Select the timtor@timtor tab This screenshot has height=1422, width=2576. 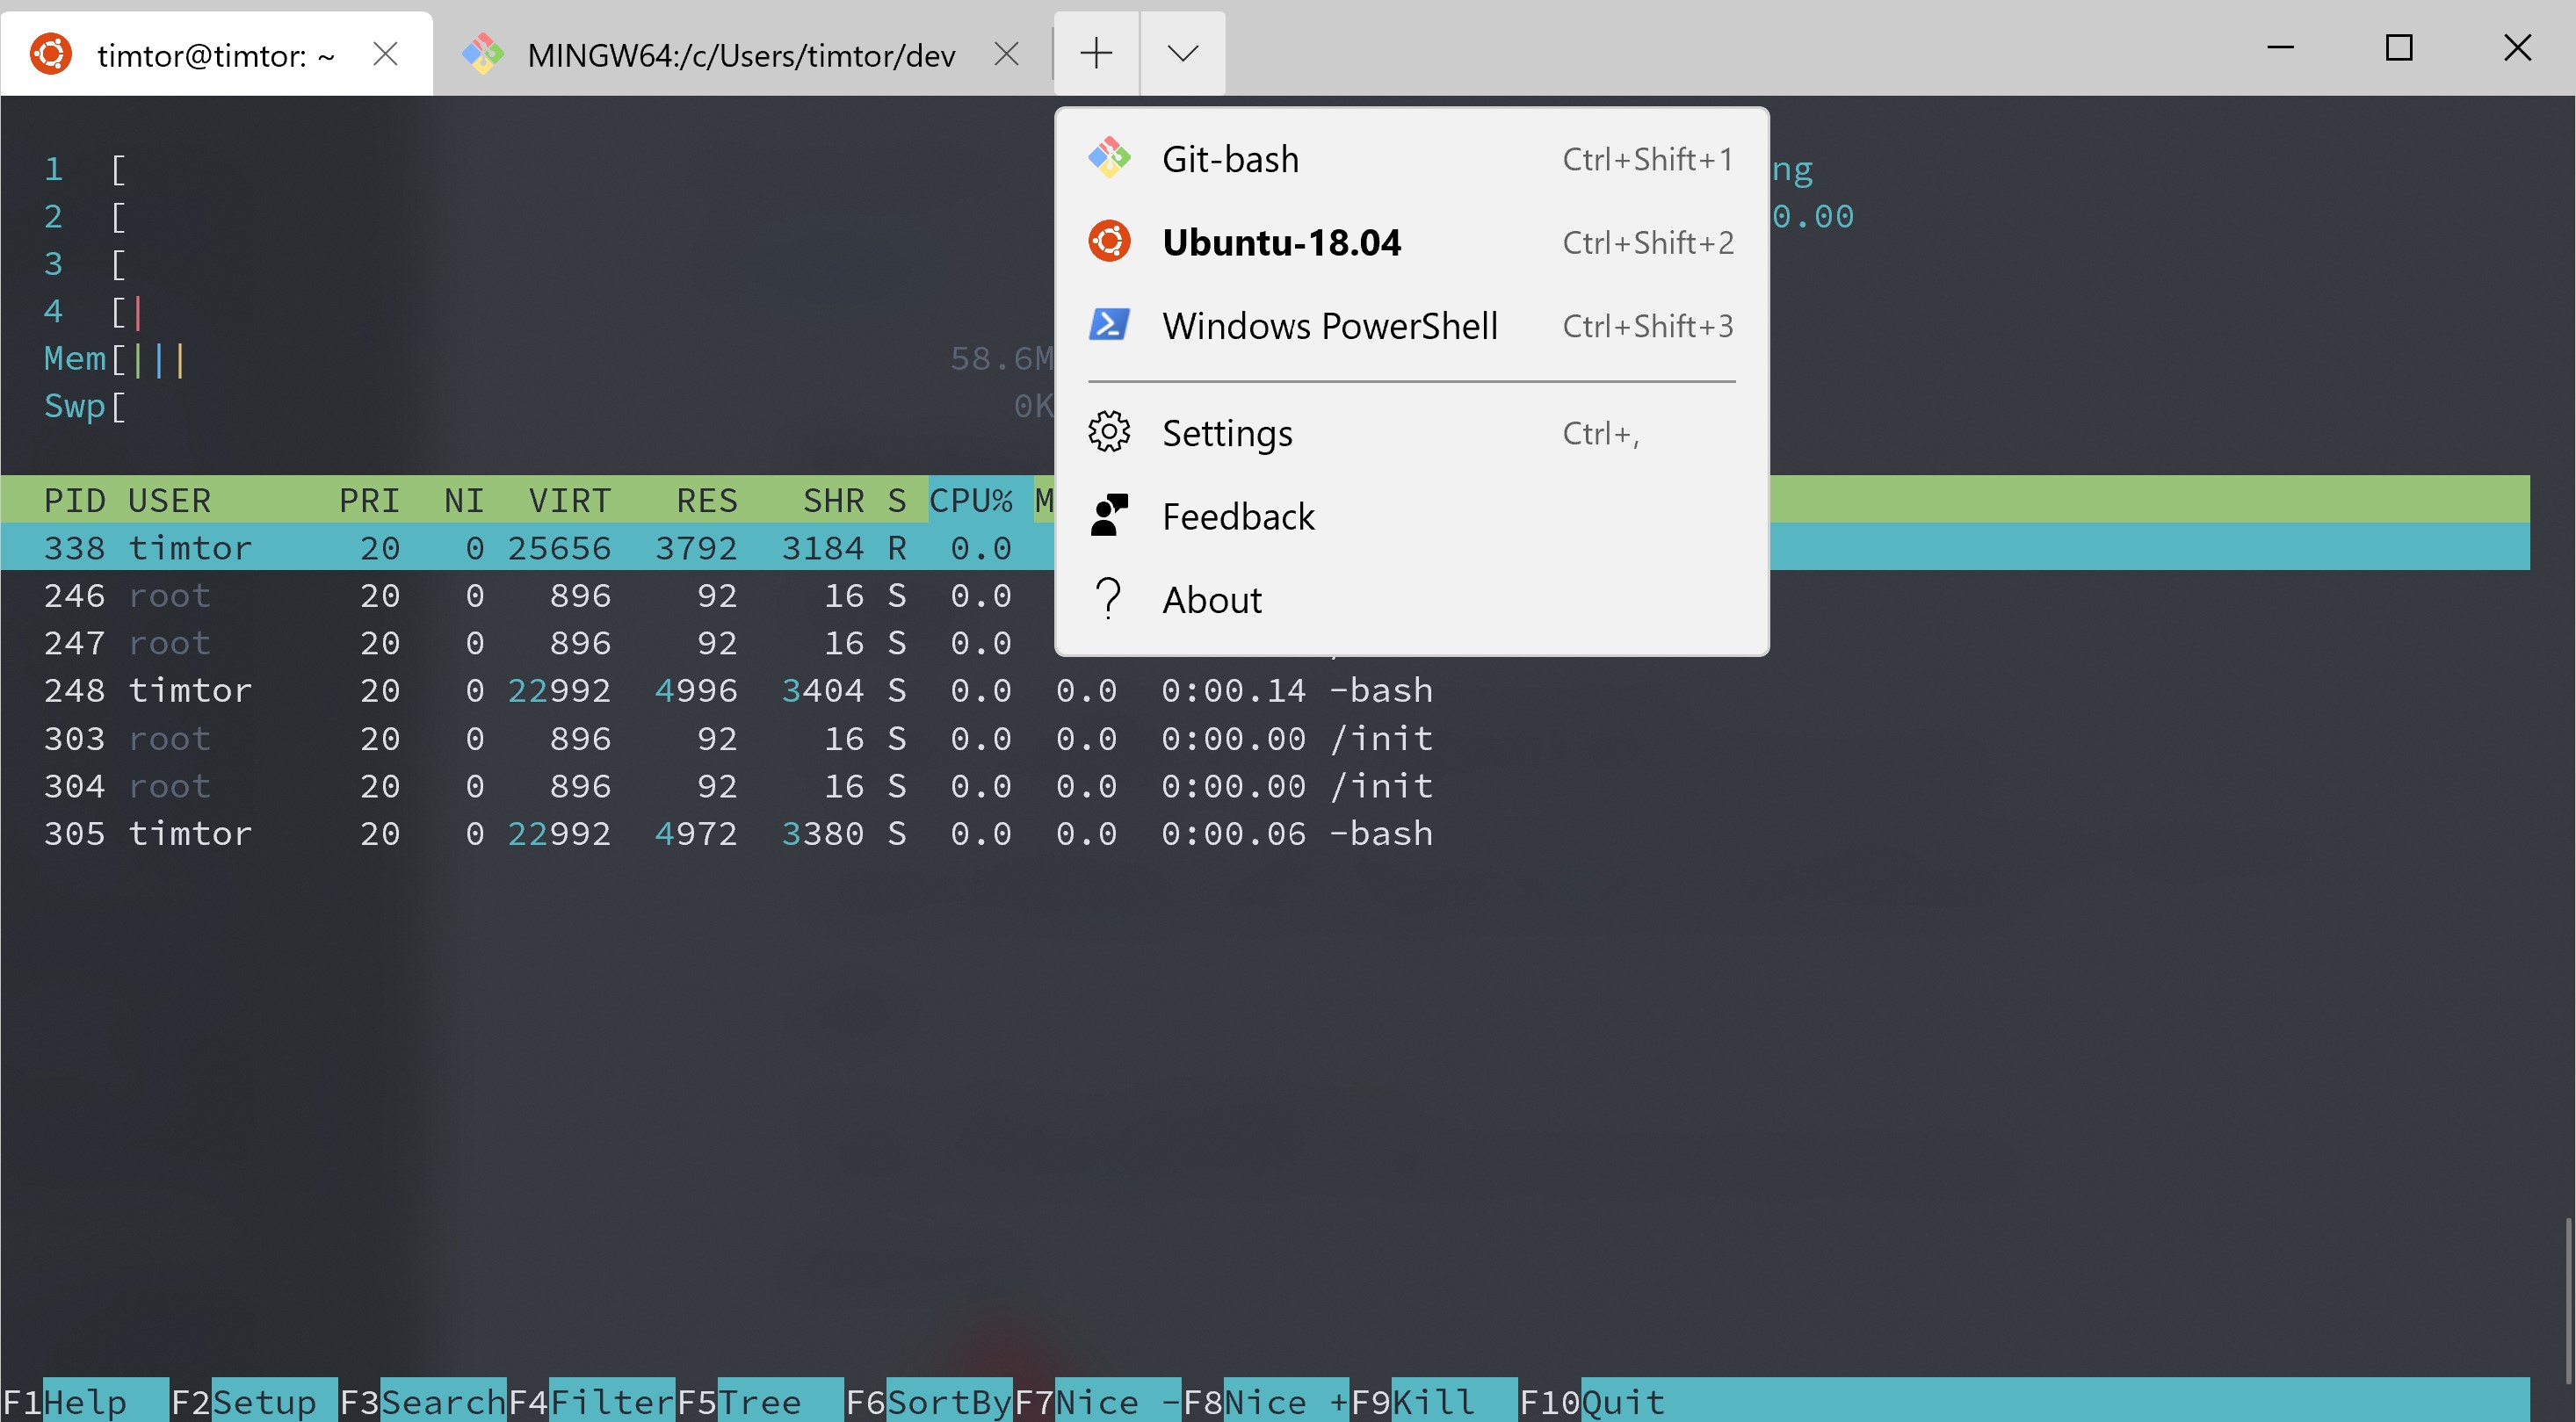point(215,55)
